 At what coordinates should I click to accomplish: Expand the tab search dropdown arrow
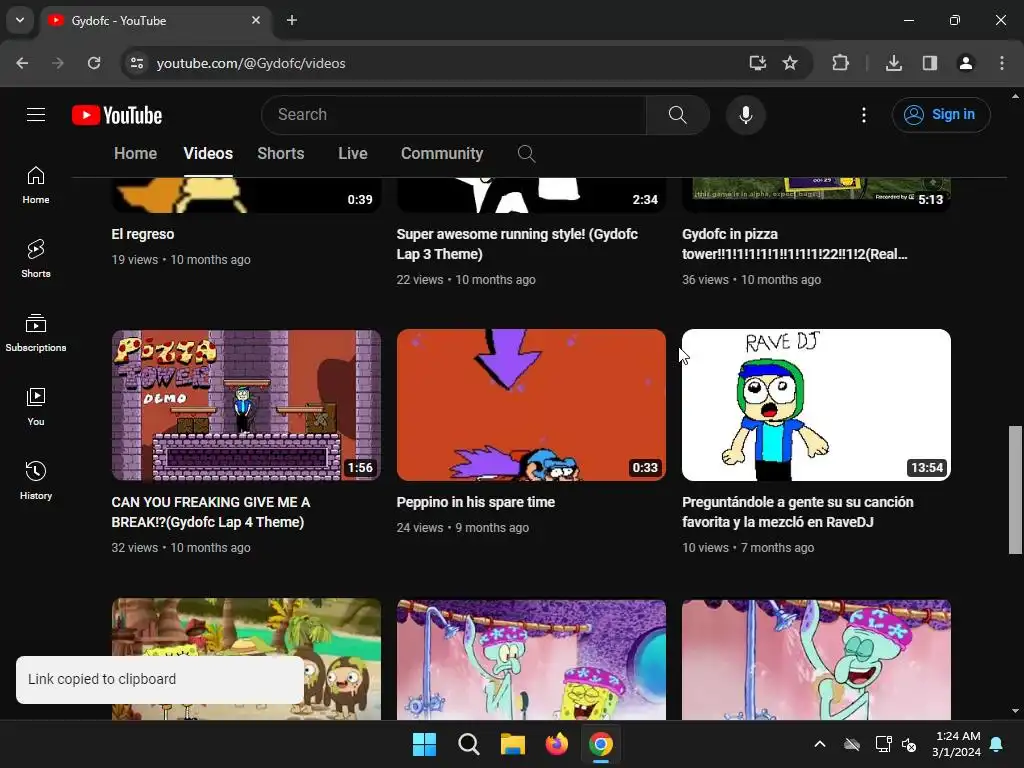point(20,20)
